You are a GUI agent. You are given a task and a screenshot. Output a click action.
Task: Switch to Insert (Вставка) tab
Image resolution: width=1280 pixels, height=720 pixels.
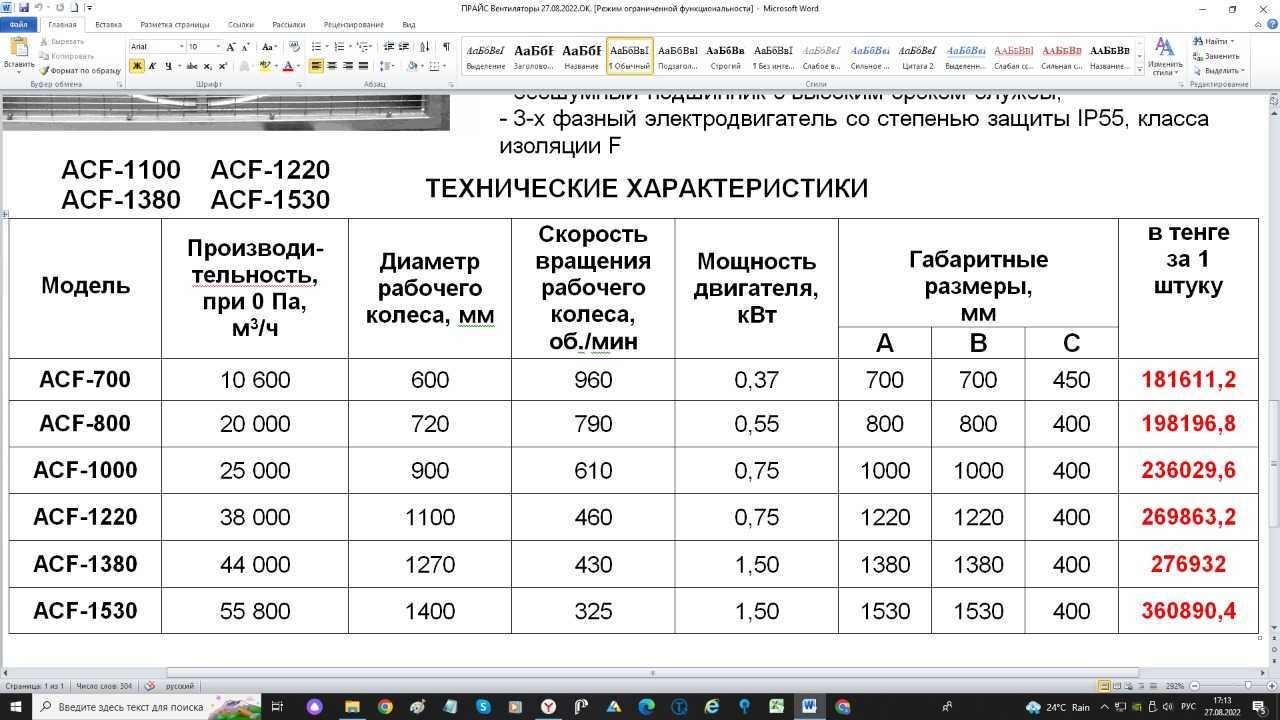[108, 24]
